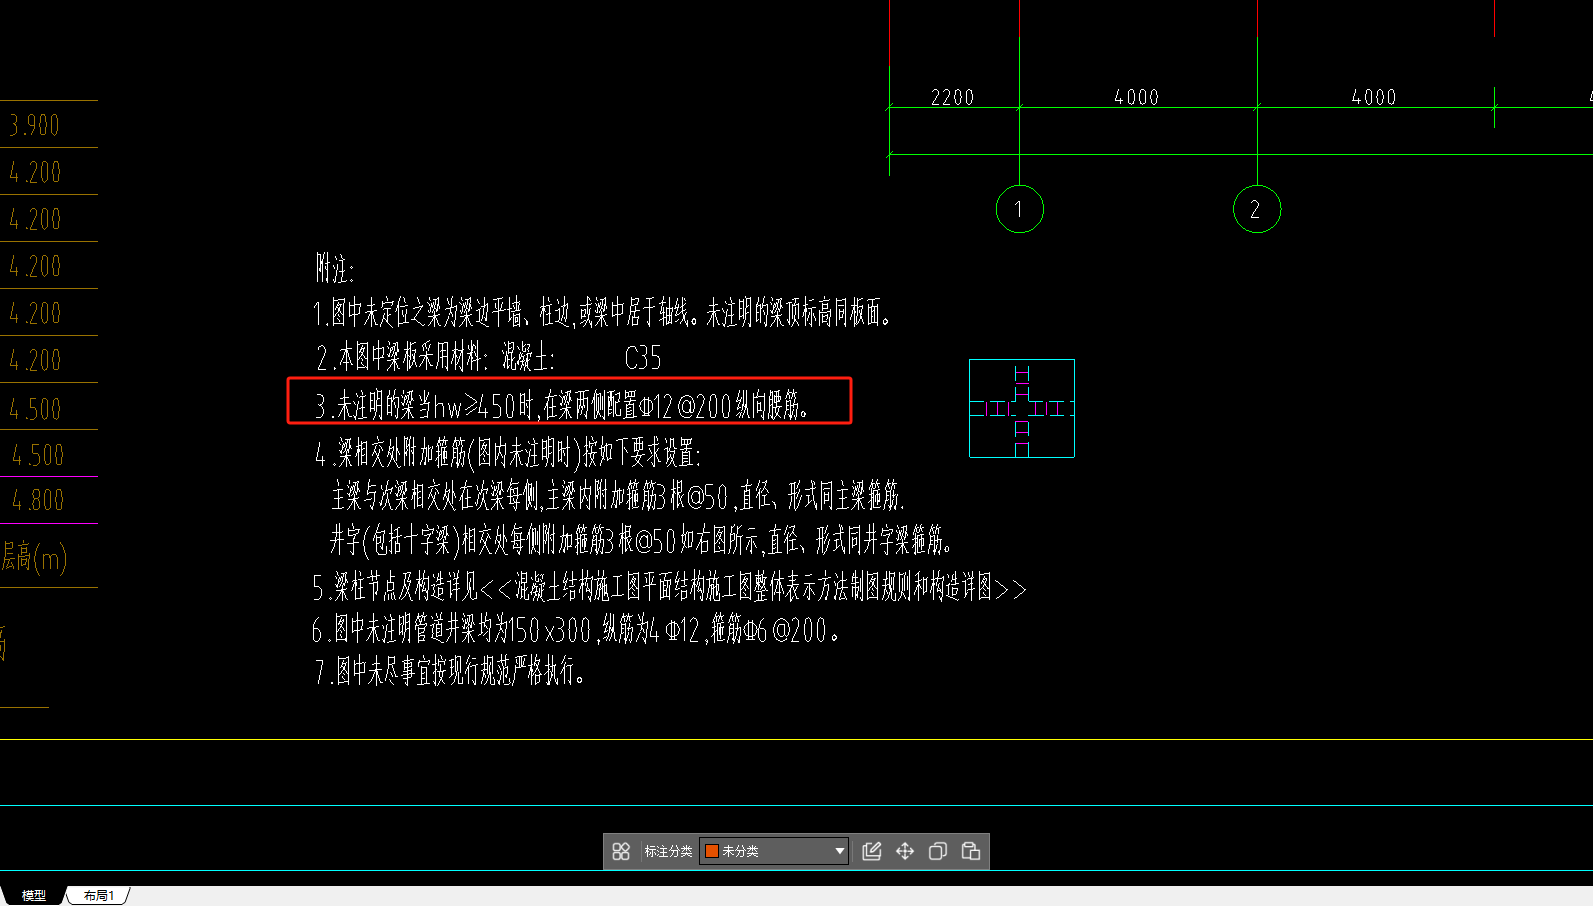The width and height of the screenshot is (1593, 906).
Task: Click the paste annotation icon
Action: (x=971, y=851)
